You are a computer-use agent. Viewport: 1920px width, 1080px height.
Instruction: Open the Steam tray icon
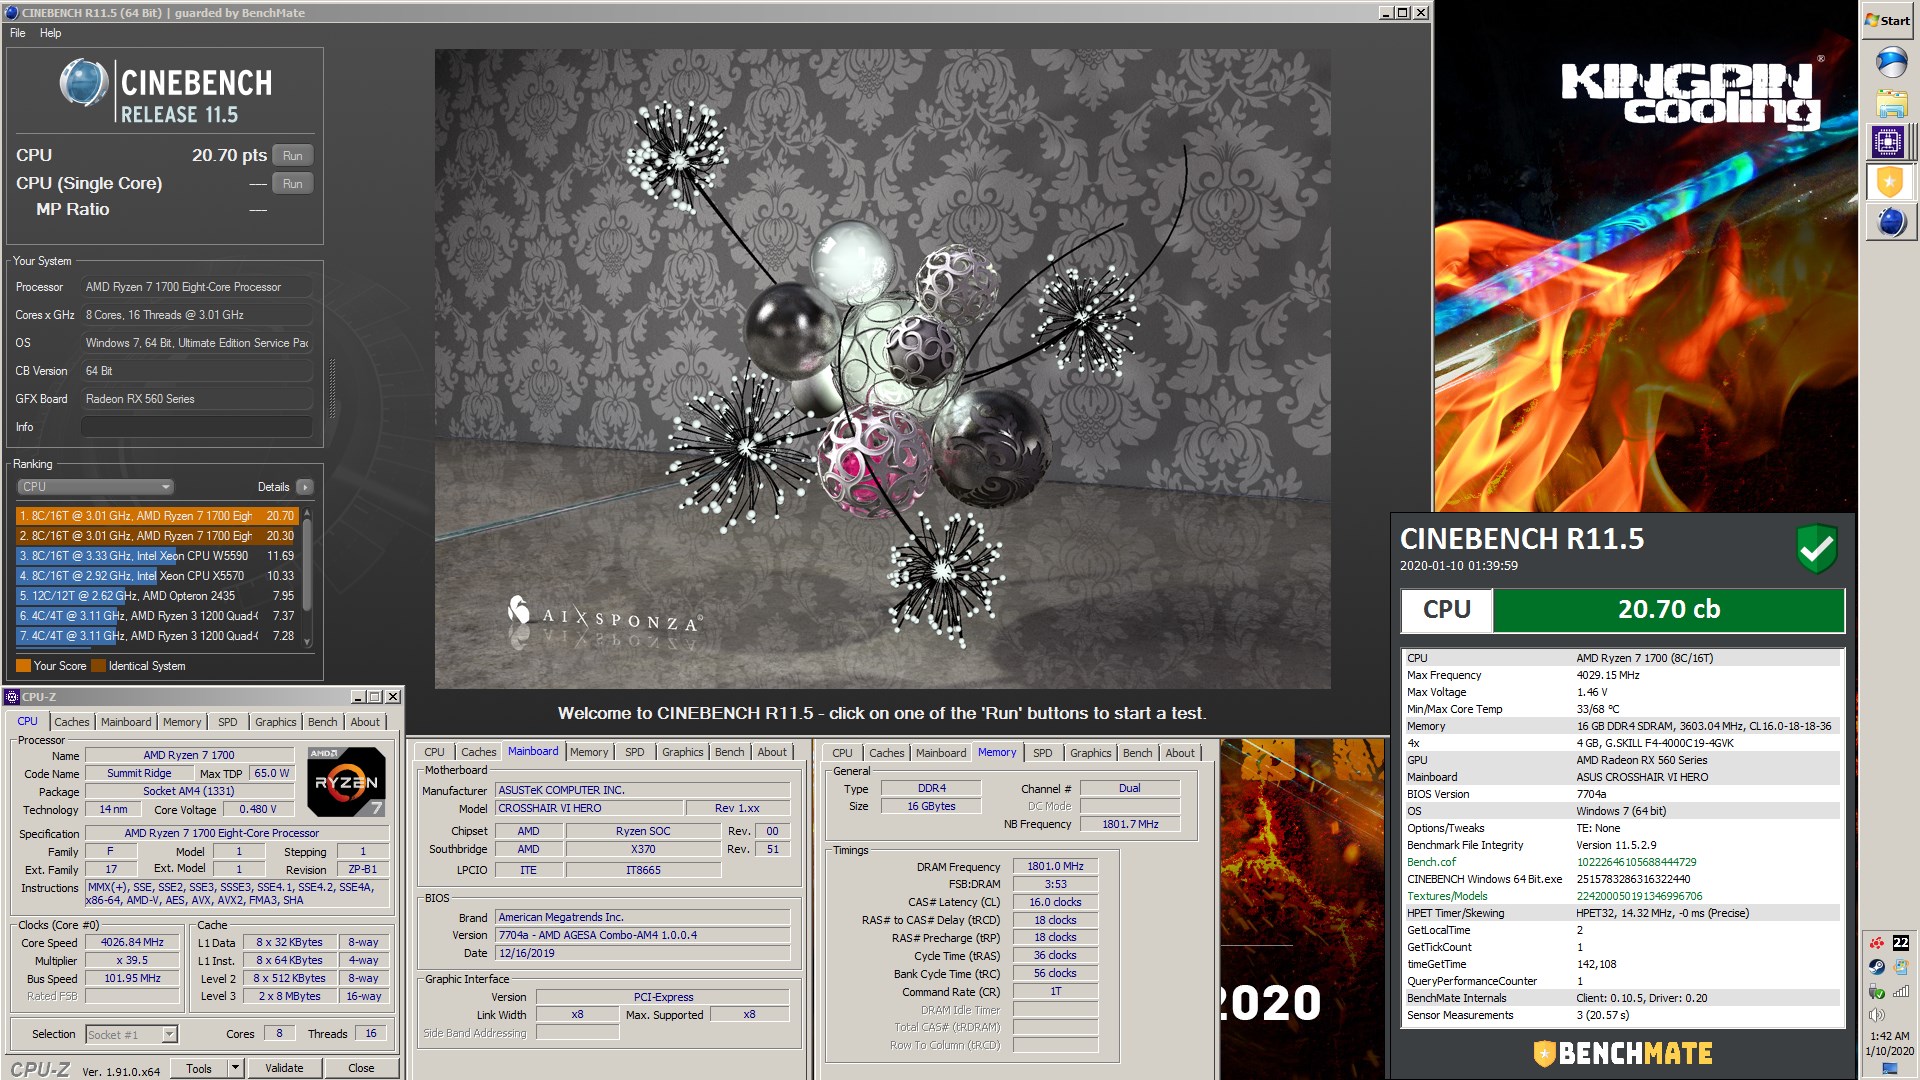[x=1877, y=967]
